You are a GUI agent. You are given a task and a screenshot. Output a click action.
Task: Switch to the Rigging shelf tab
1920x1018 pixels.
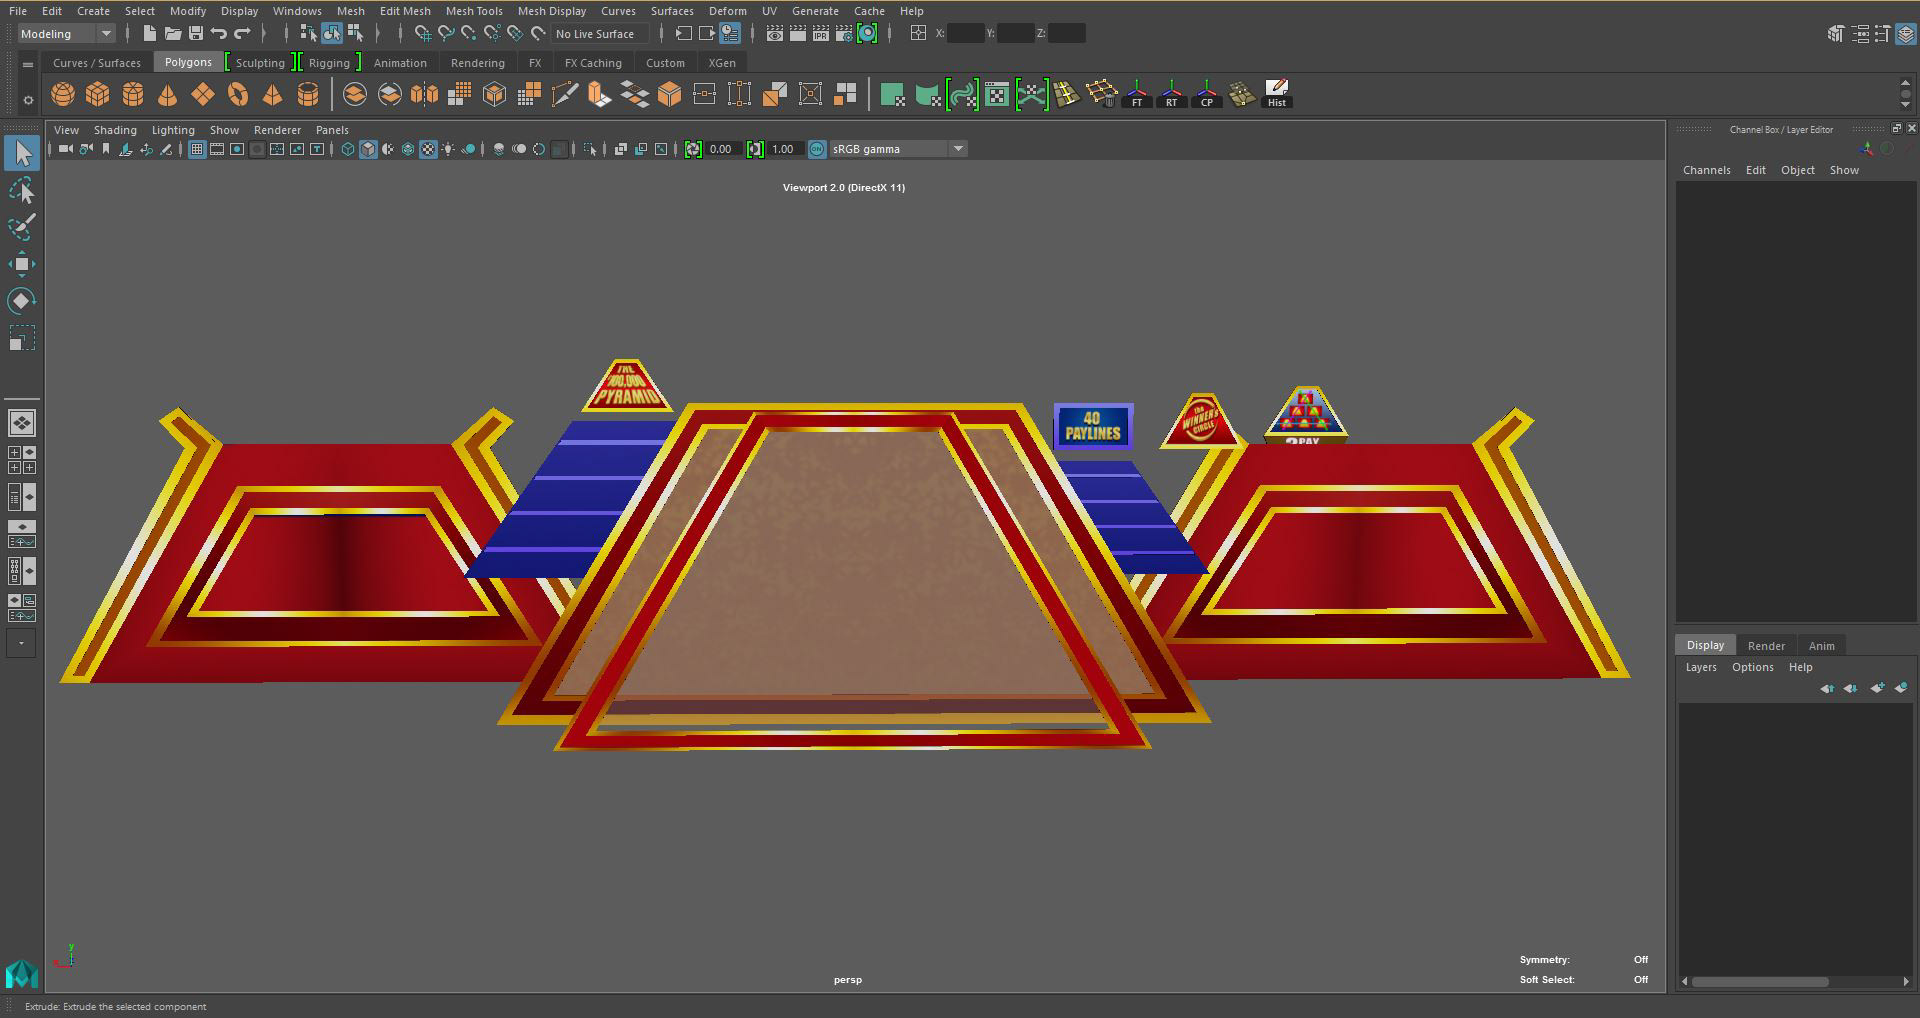tap(329, 63)
